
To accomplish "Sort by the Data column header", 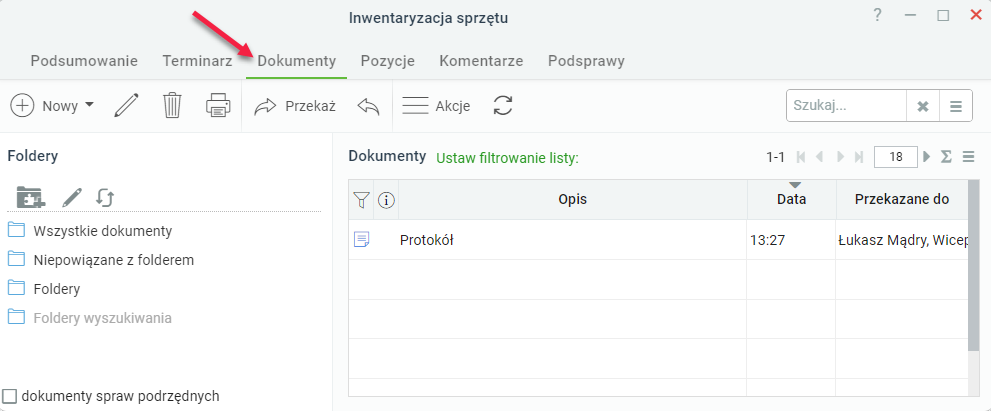I will pyautogui.click(x=792, y=200).
